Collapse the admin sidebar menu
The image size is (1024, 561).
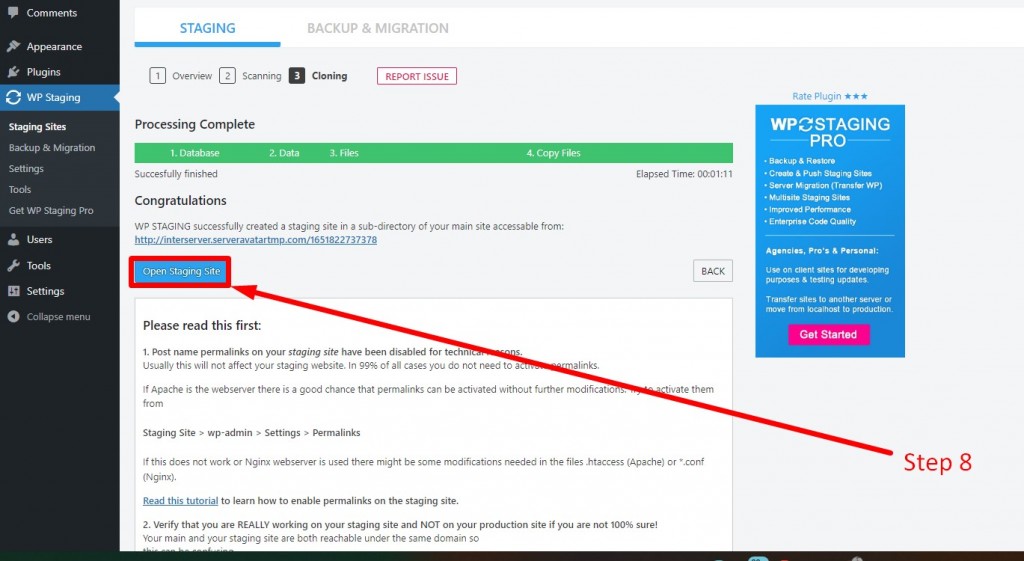[x=59, y=316]
